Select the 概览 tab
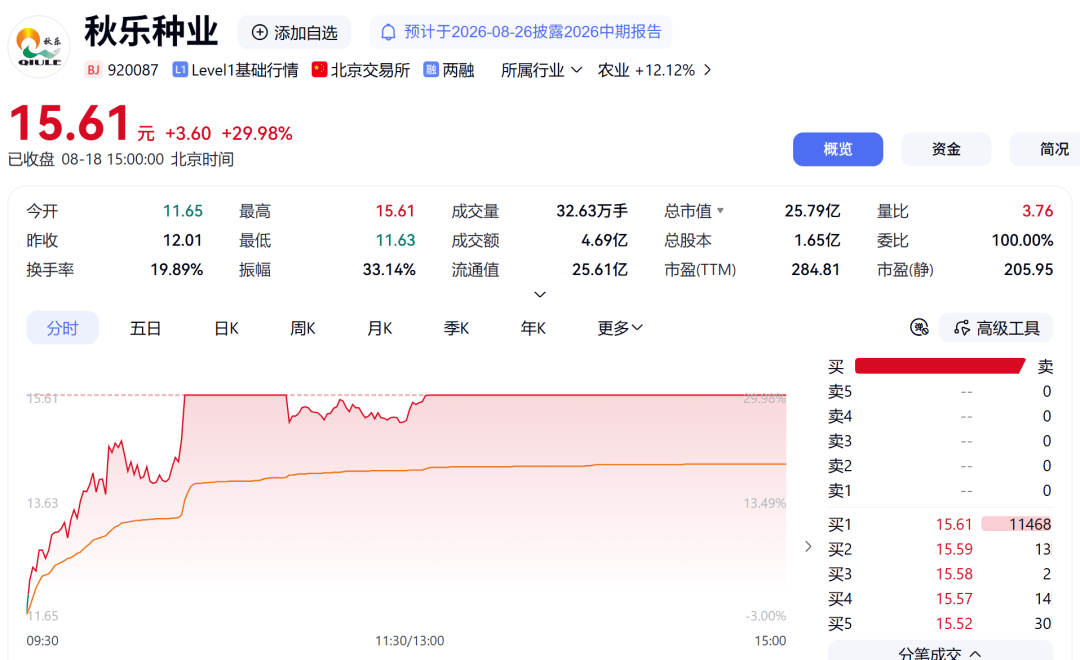This screenshot has width=1080, height=660. click(x=838, y=149)
